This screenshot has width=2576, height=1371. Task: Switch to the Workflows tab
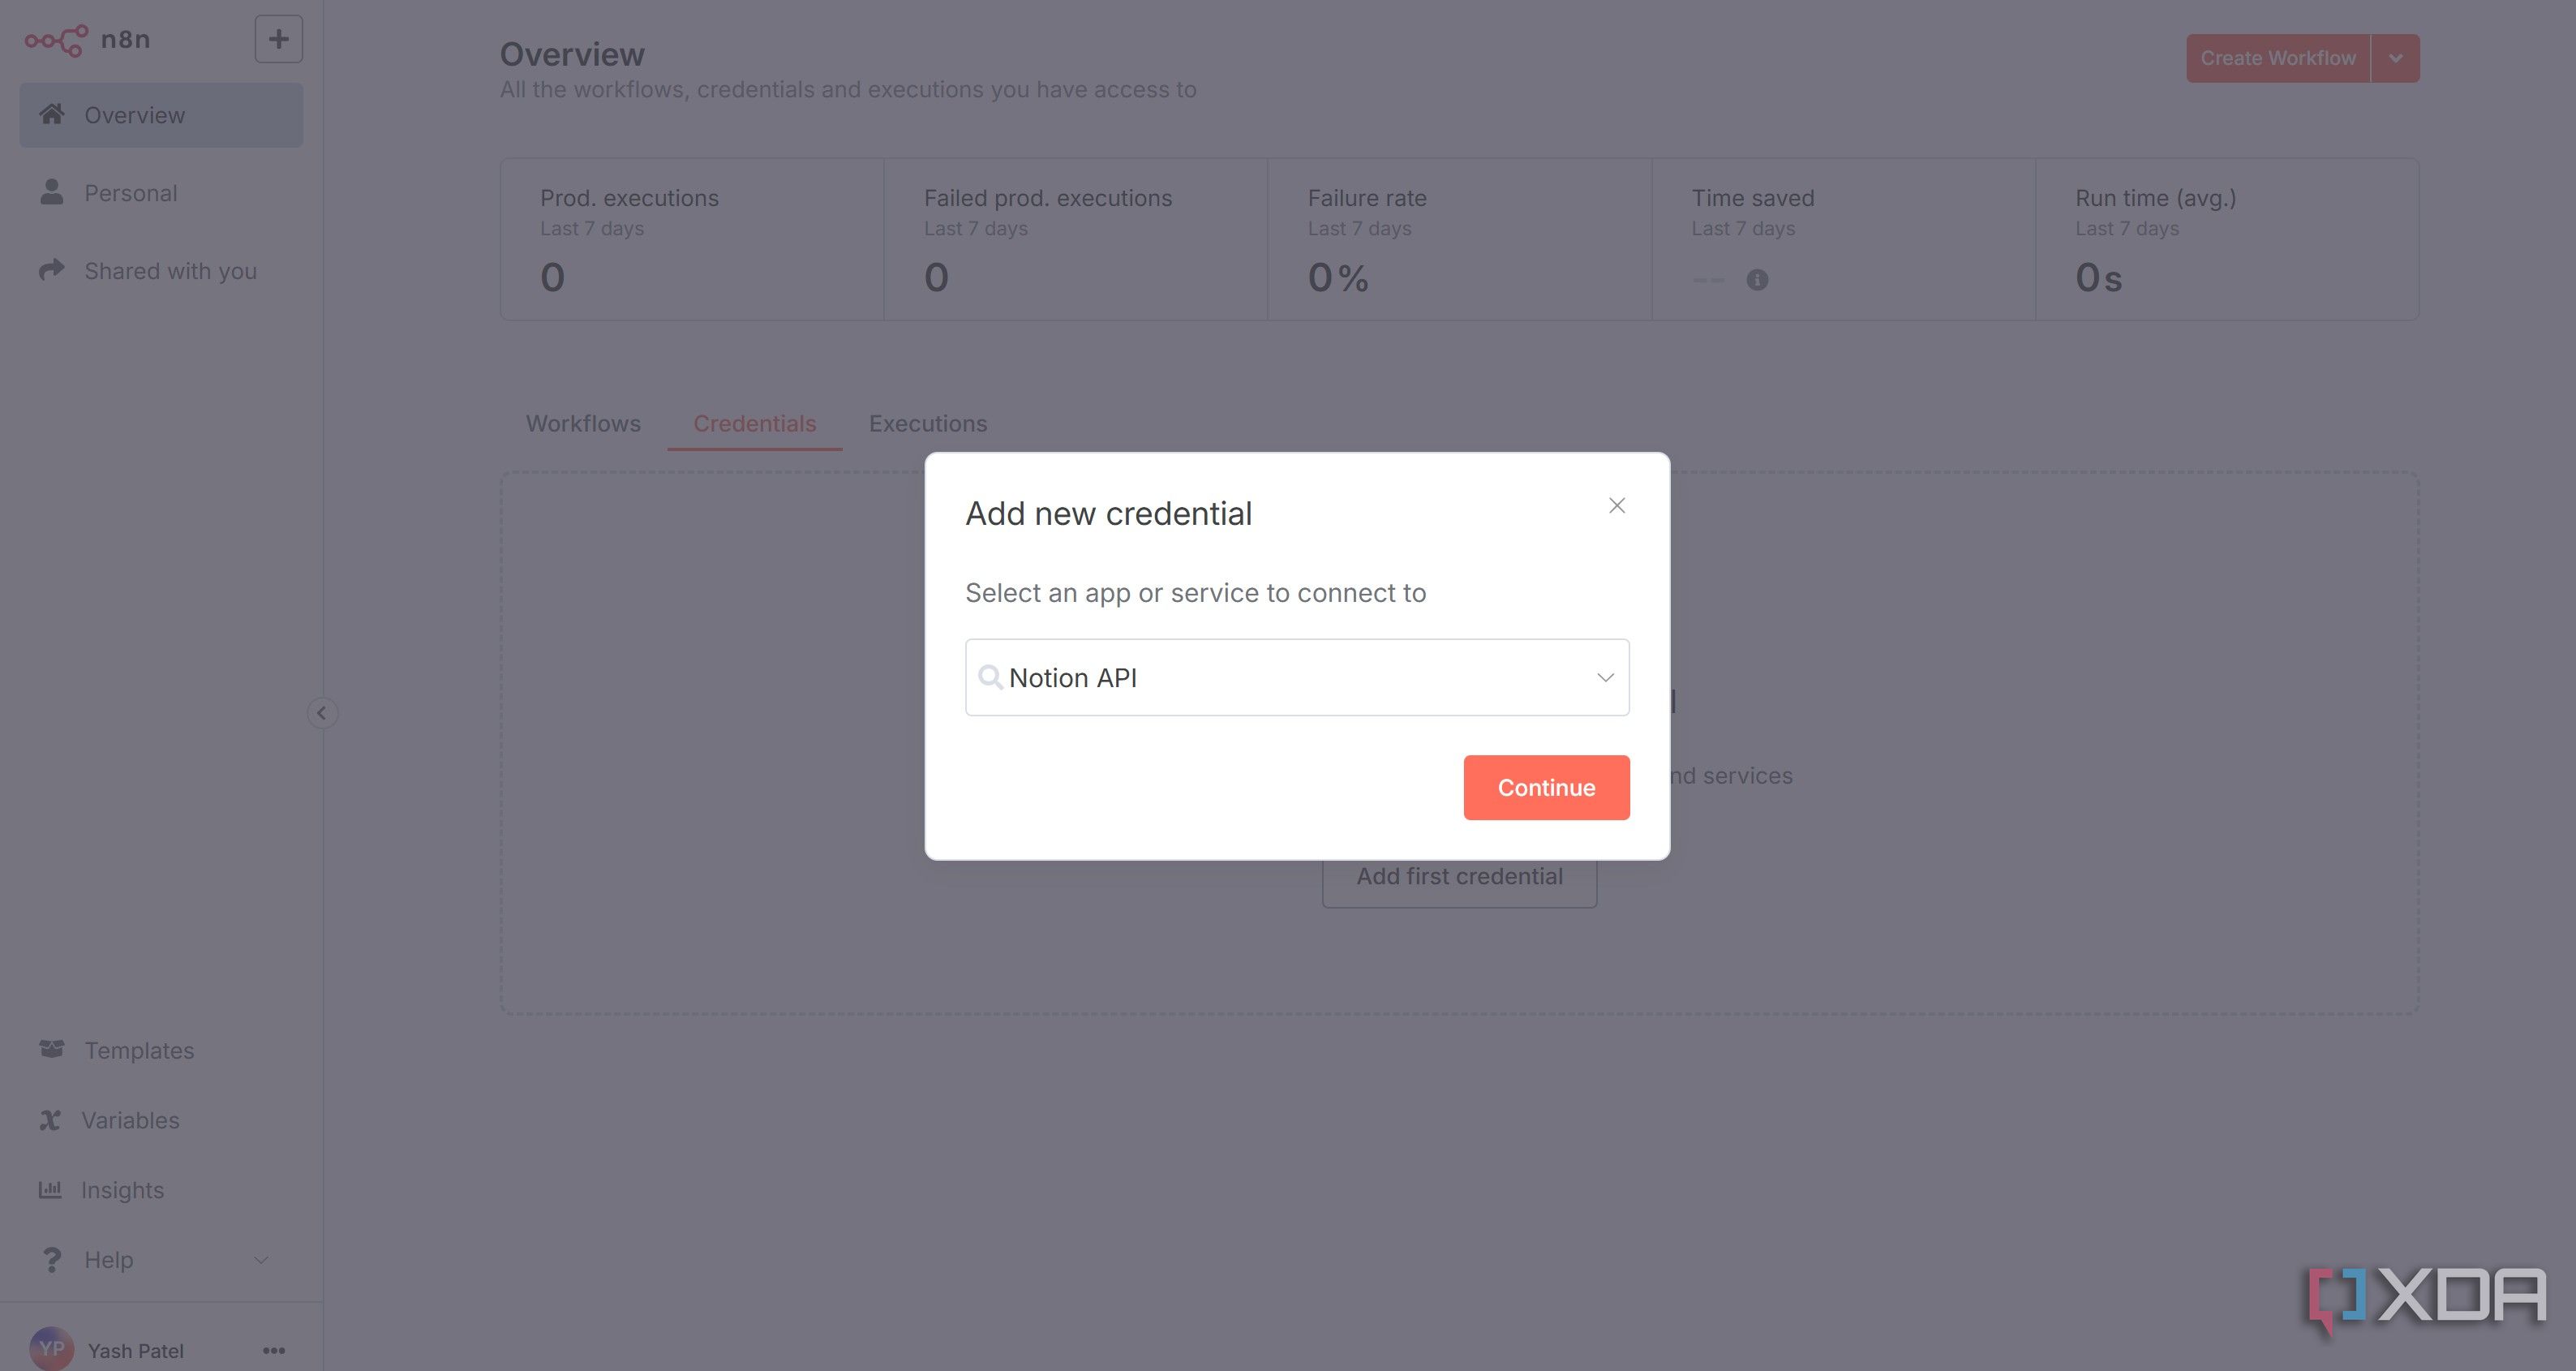pos(583,424)
